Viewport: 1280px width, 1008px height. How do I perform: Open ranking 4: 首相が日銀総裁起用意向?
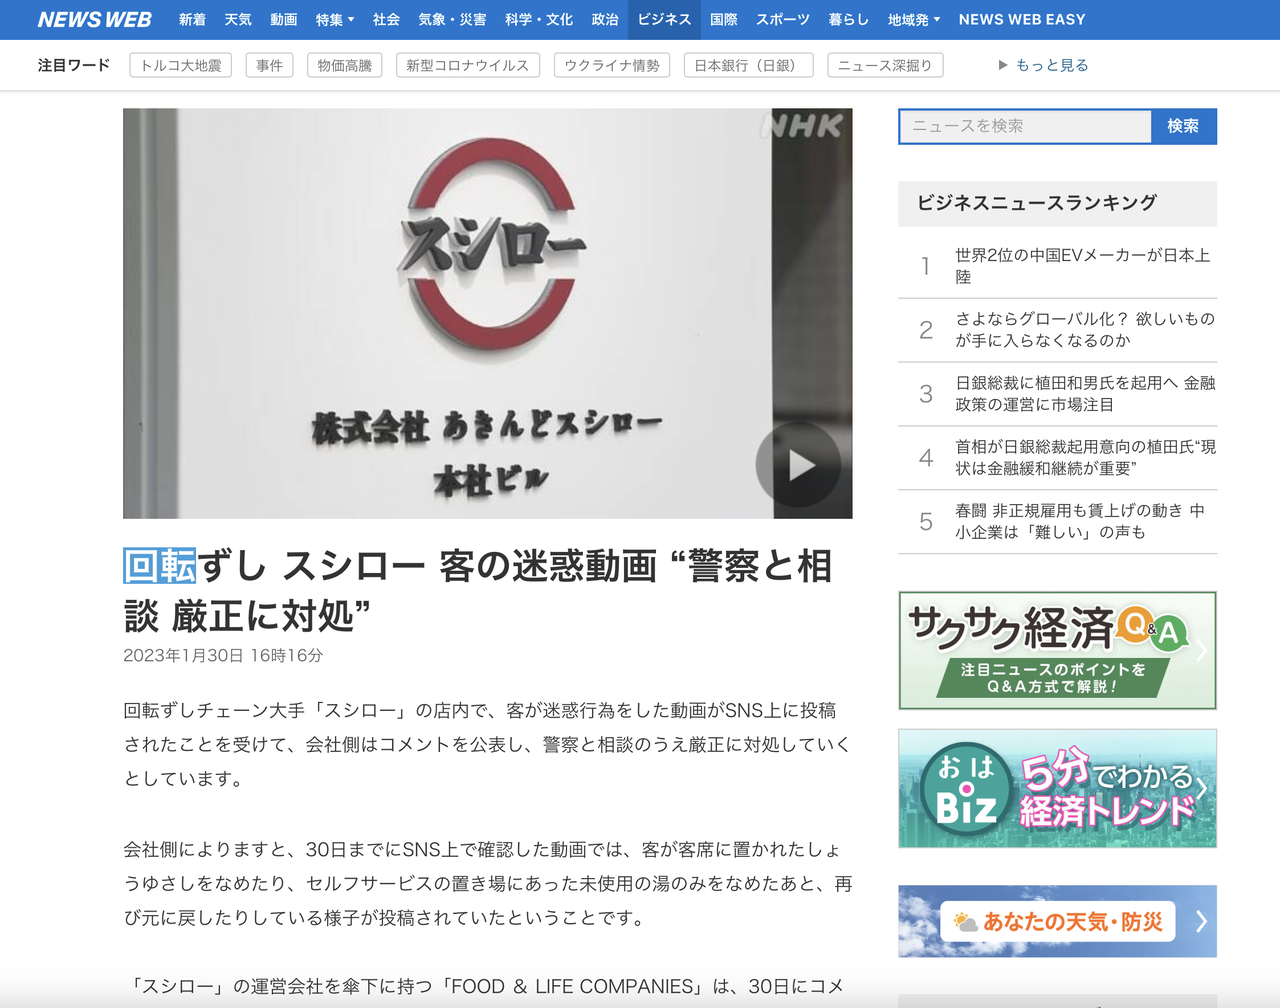pyautogui.click(x=1058, y=458)
